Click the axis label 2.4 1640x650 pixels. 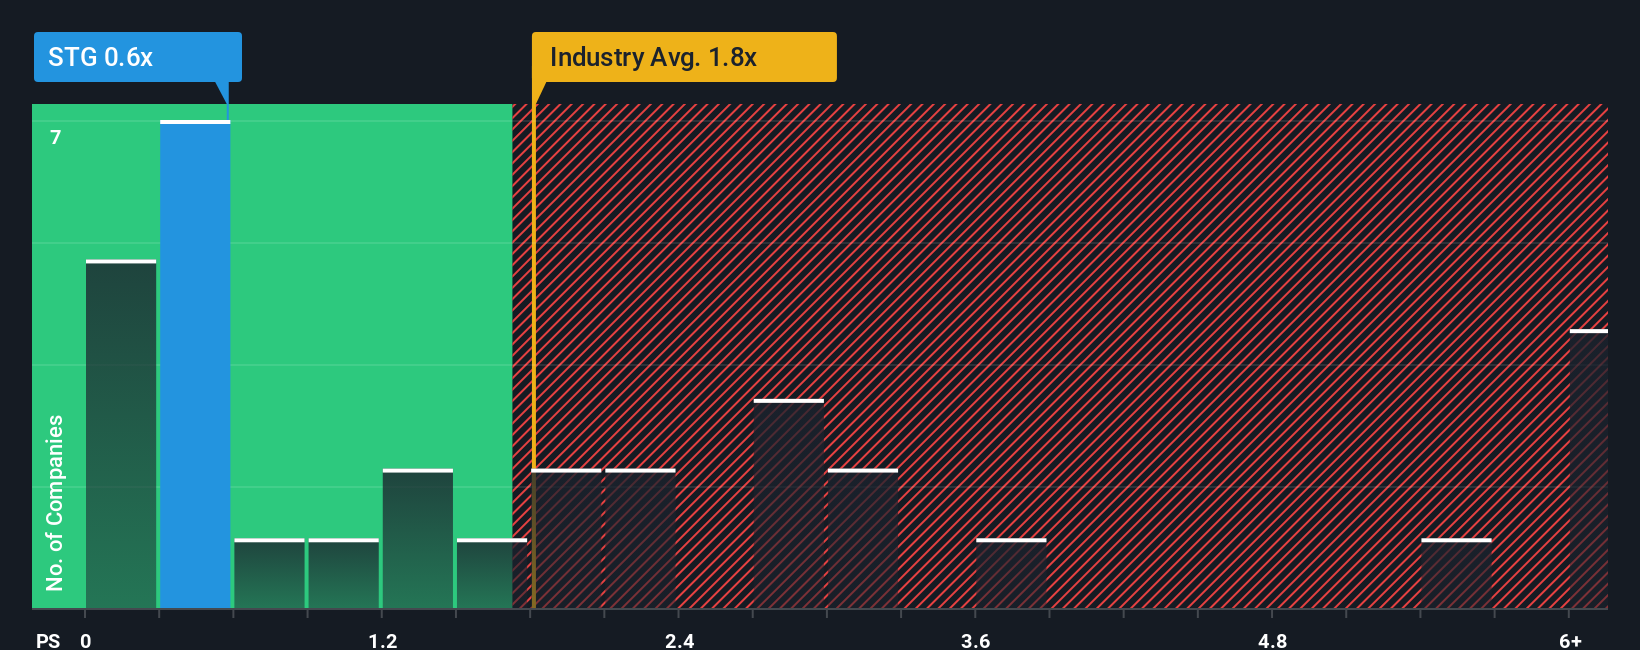click(680, 640)
